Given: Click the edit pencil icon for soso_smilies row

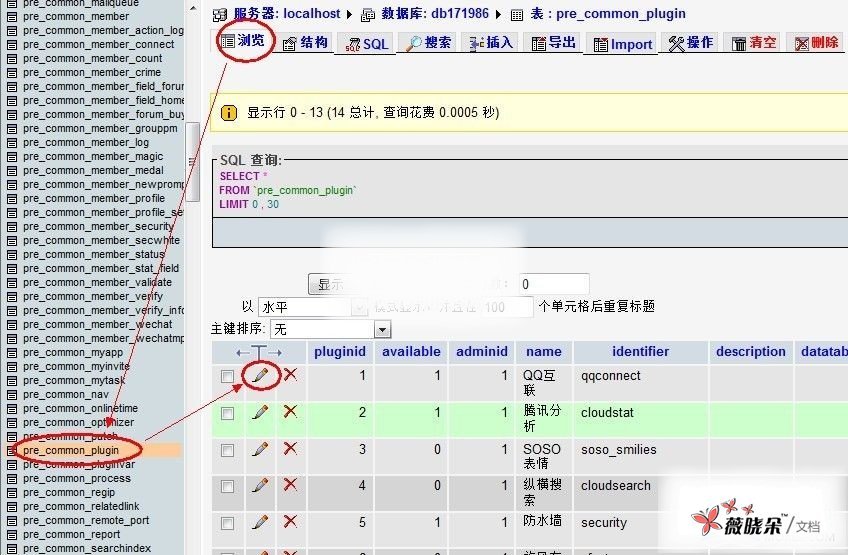Looking at the screenshot, I should [x=260, y=448].
